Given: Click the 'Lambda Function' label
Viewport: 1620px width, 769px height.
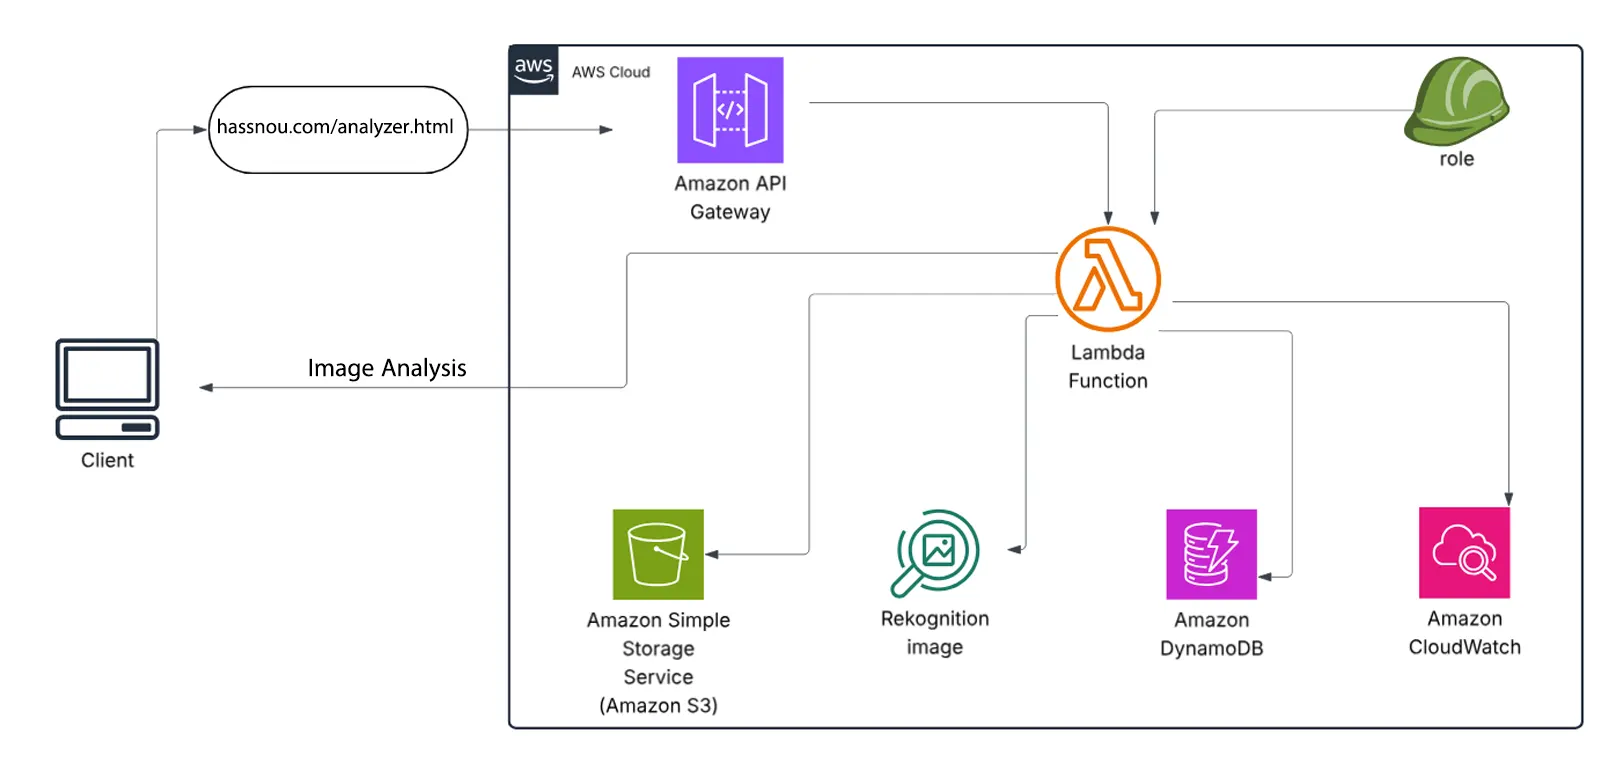Looking at the screenshot, I should 1108,366.
